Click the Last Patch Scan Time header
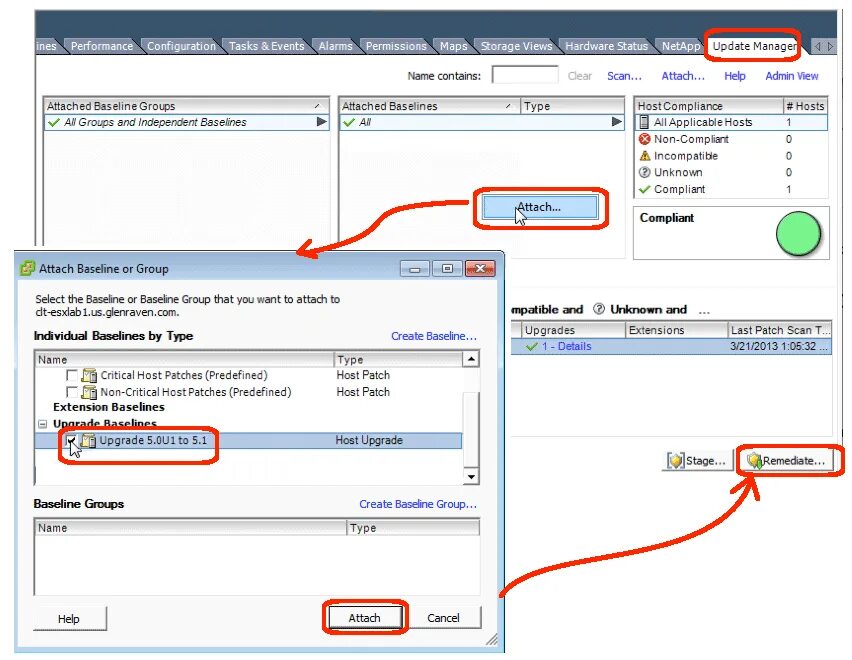 (779, 330)
